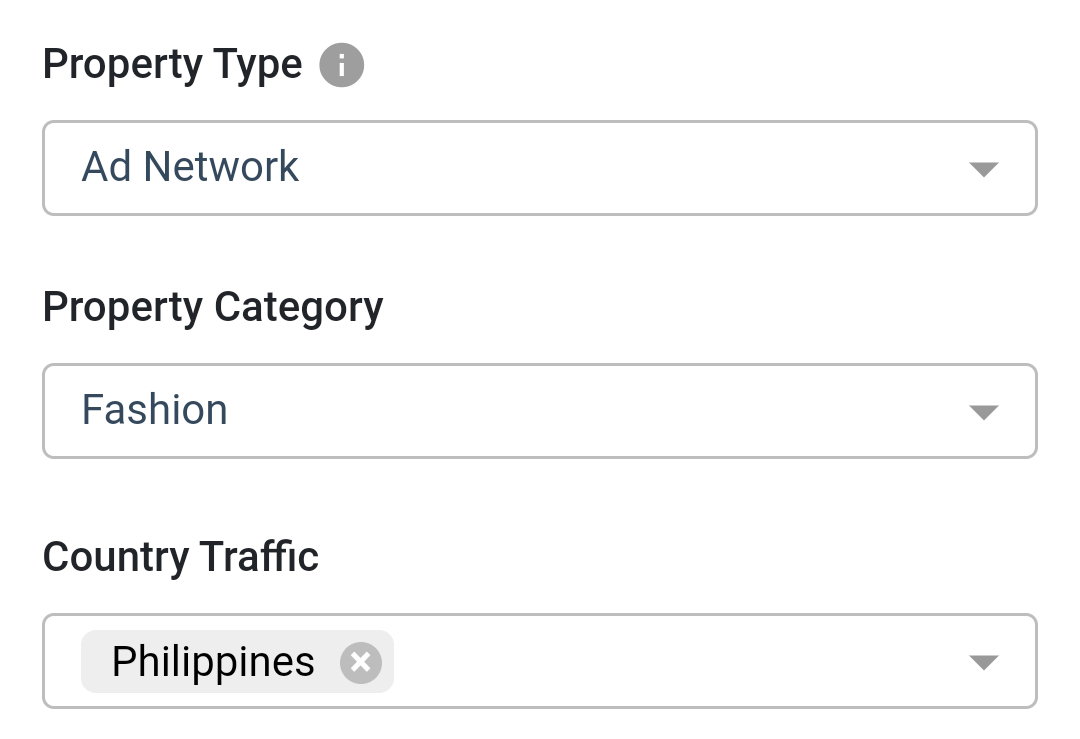Click the Country Traffic label
Screen dimensions: 1080x739
(180, 556)
